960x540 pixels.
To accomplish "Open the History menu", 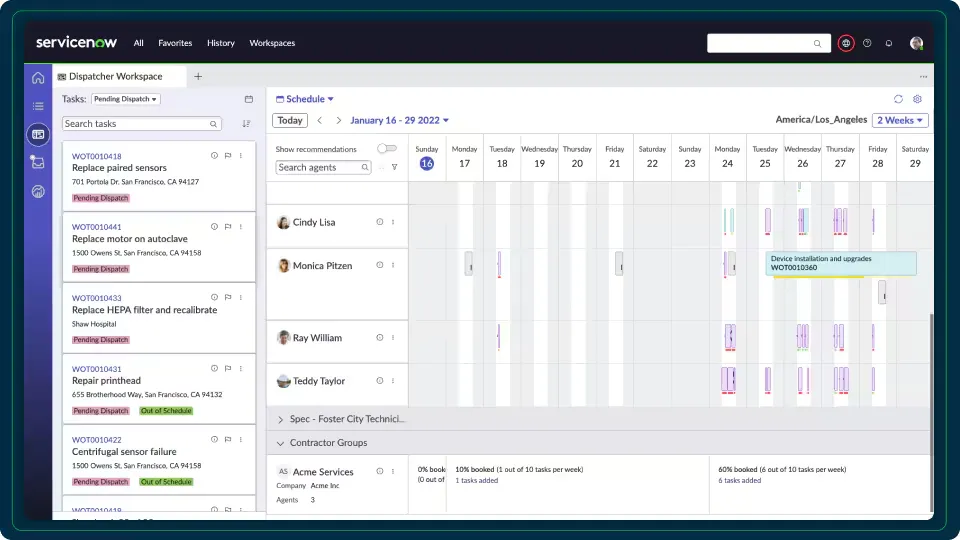I will point(220,43).
